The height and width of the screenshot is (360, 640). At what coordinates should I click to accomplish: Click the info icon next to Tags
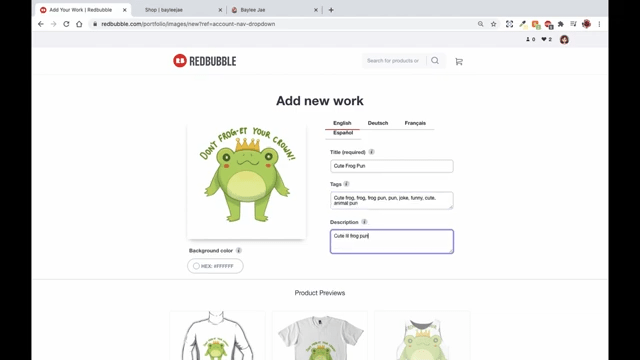pos(346,184)
